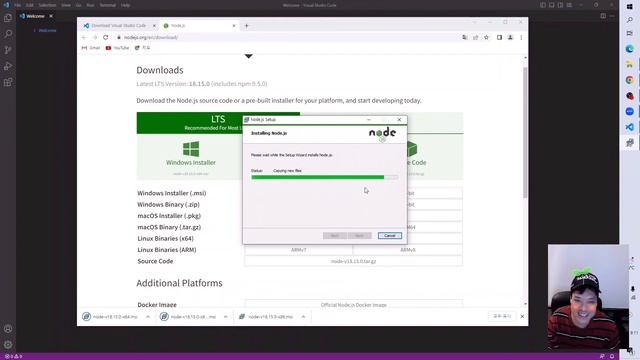
Task: Open the VS Code Edit menu
Action: (x=29, y=5)
